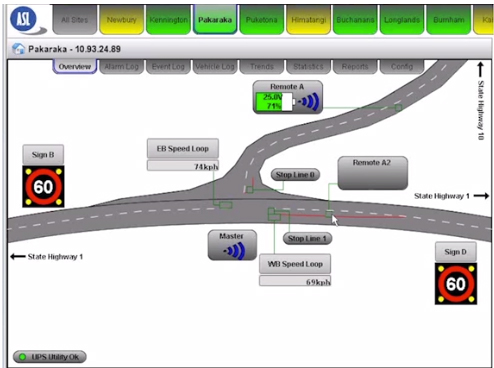Image resolution: width=494 pixels, height=368 pixels.
Task: Click the ASL logo icon
Action: point(27,20)
